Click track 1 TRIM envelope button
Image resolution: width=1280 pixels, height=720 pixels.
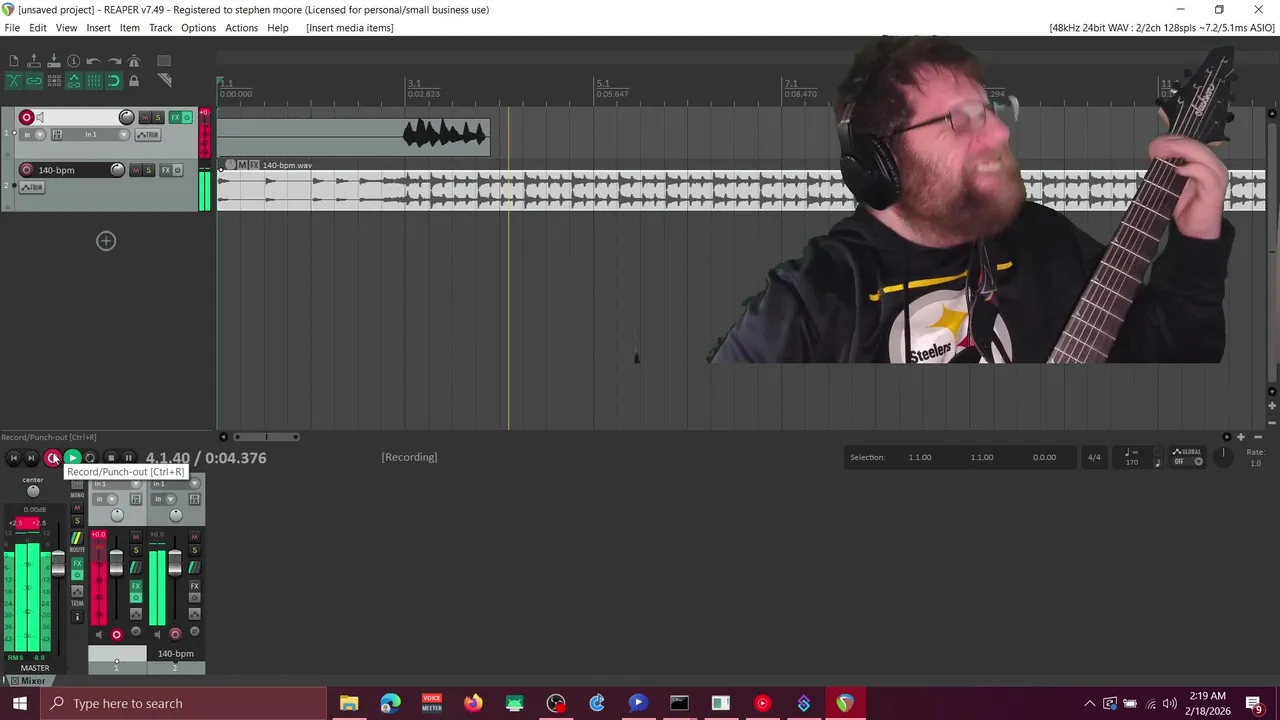[148, 135]
